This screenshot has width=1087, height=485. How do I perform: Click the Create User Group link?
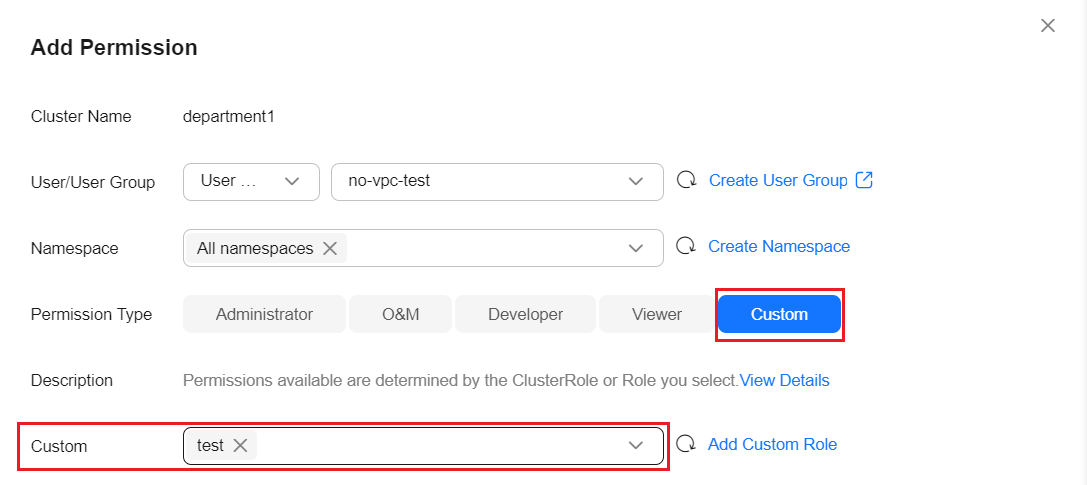(x=778, y=181)
